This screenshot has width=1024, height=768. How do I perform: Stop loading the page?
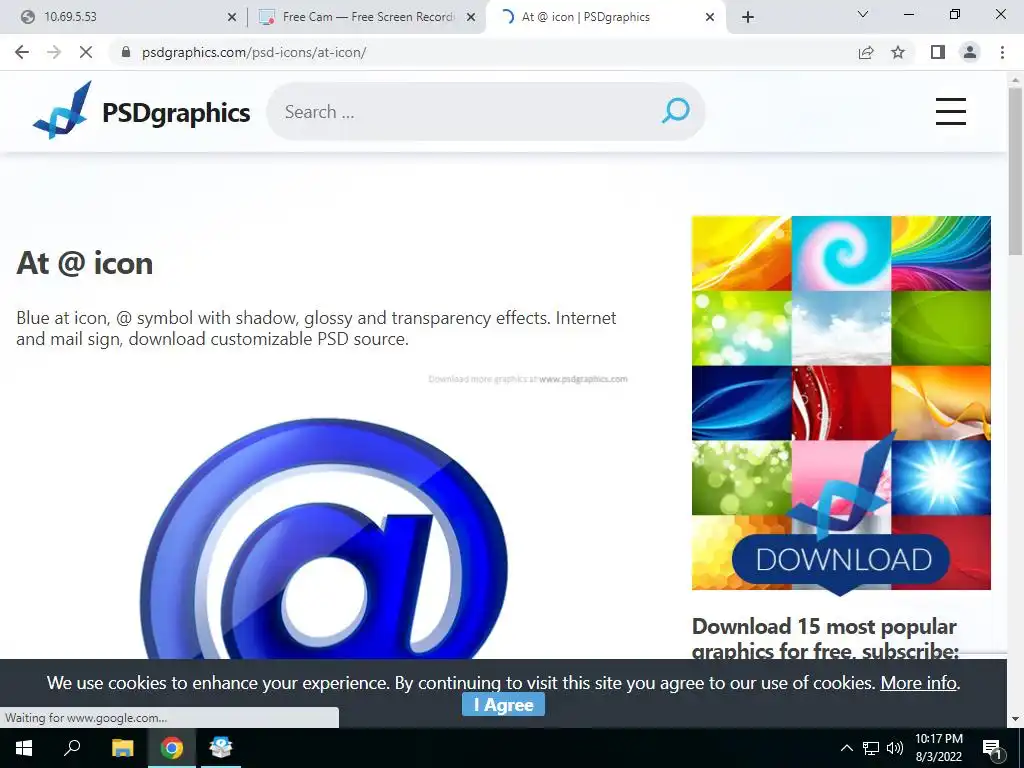(x=86, y=52)
